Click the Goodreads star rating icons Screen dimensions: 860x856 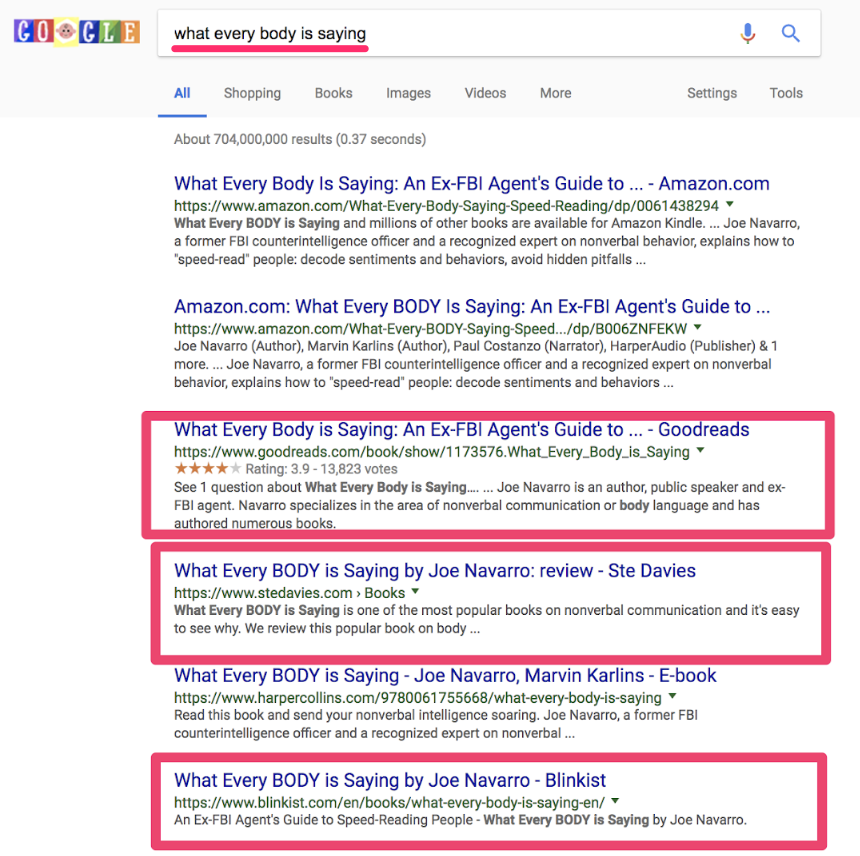coord(207,469)
